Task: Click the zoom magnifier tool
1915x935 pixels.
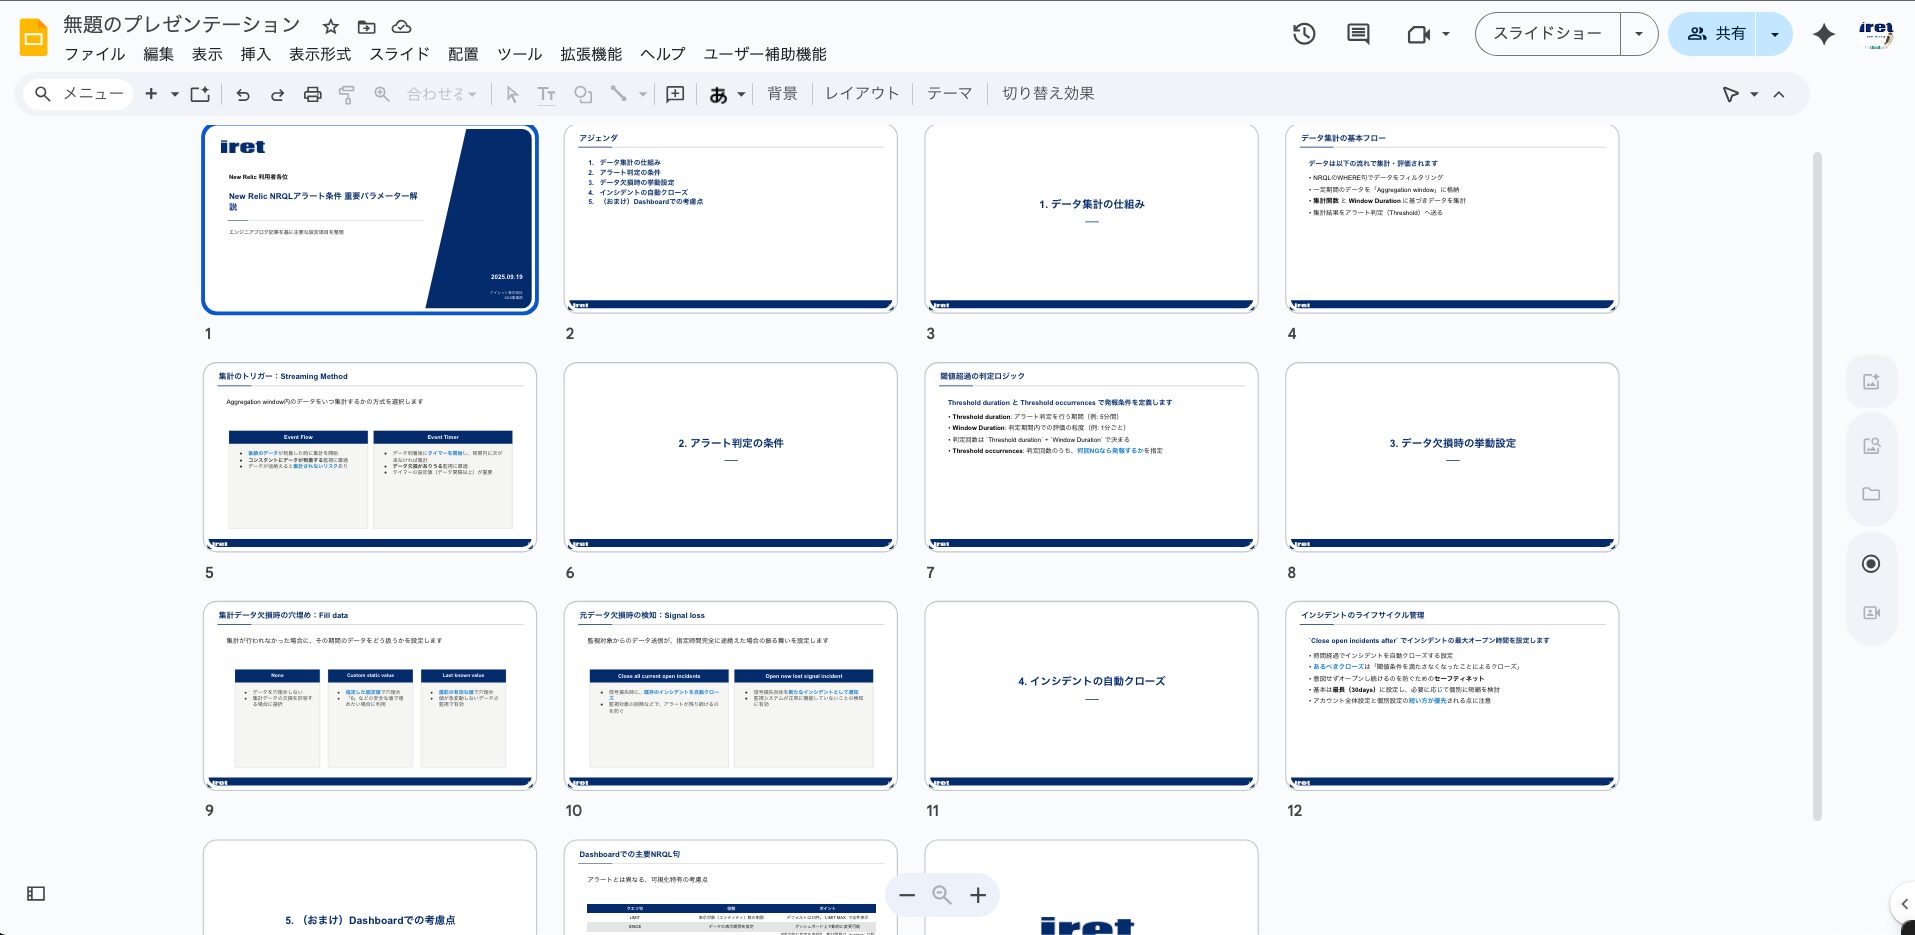Action: pos(382,94)
